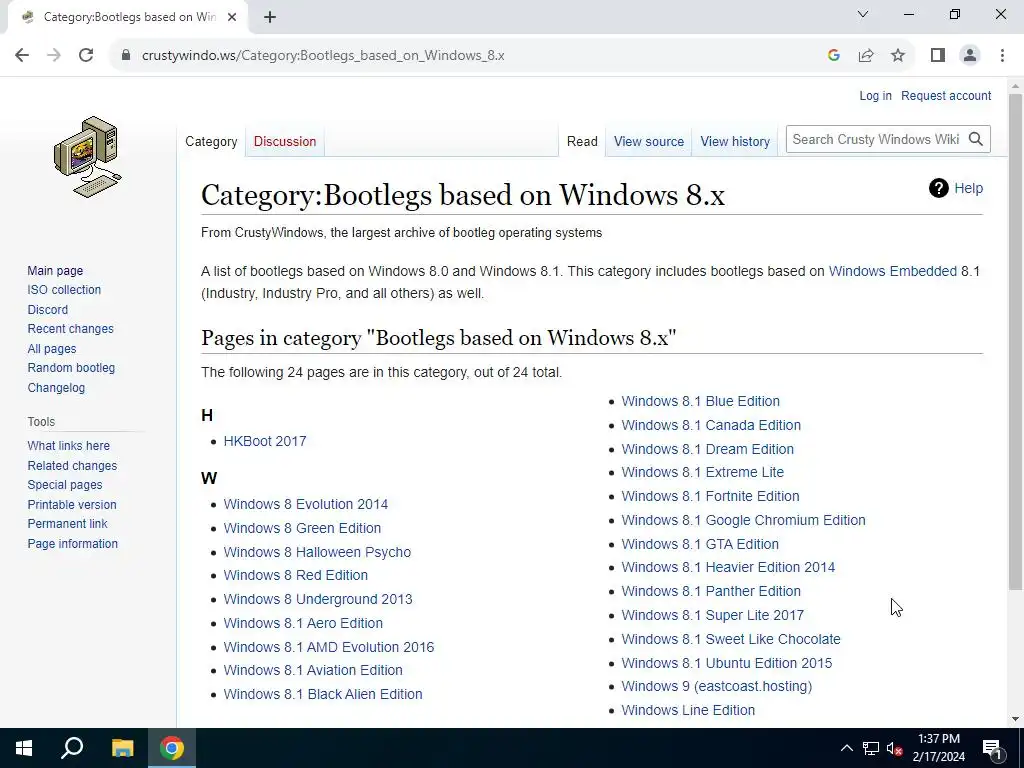Open Recent changes in sidebar
The width and height of the screenshot is (1024, 768).
coord(71,328)
